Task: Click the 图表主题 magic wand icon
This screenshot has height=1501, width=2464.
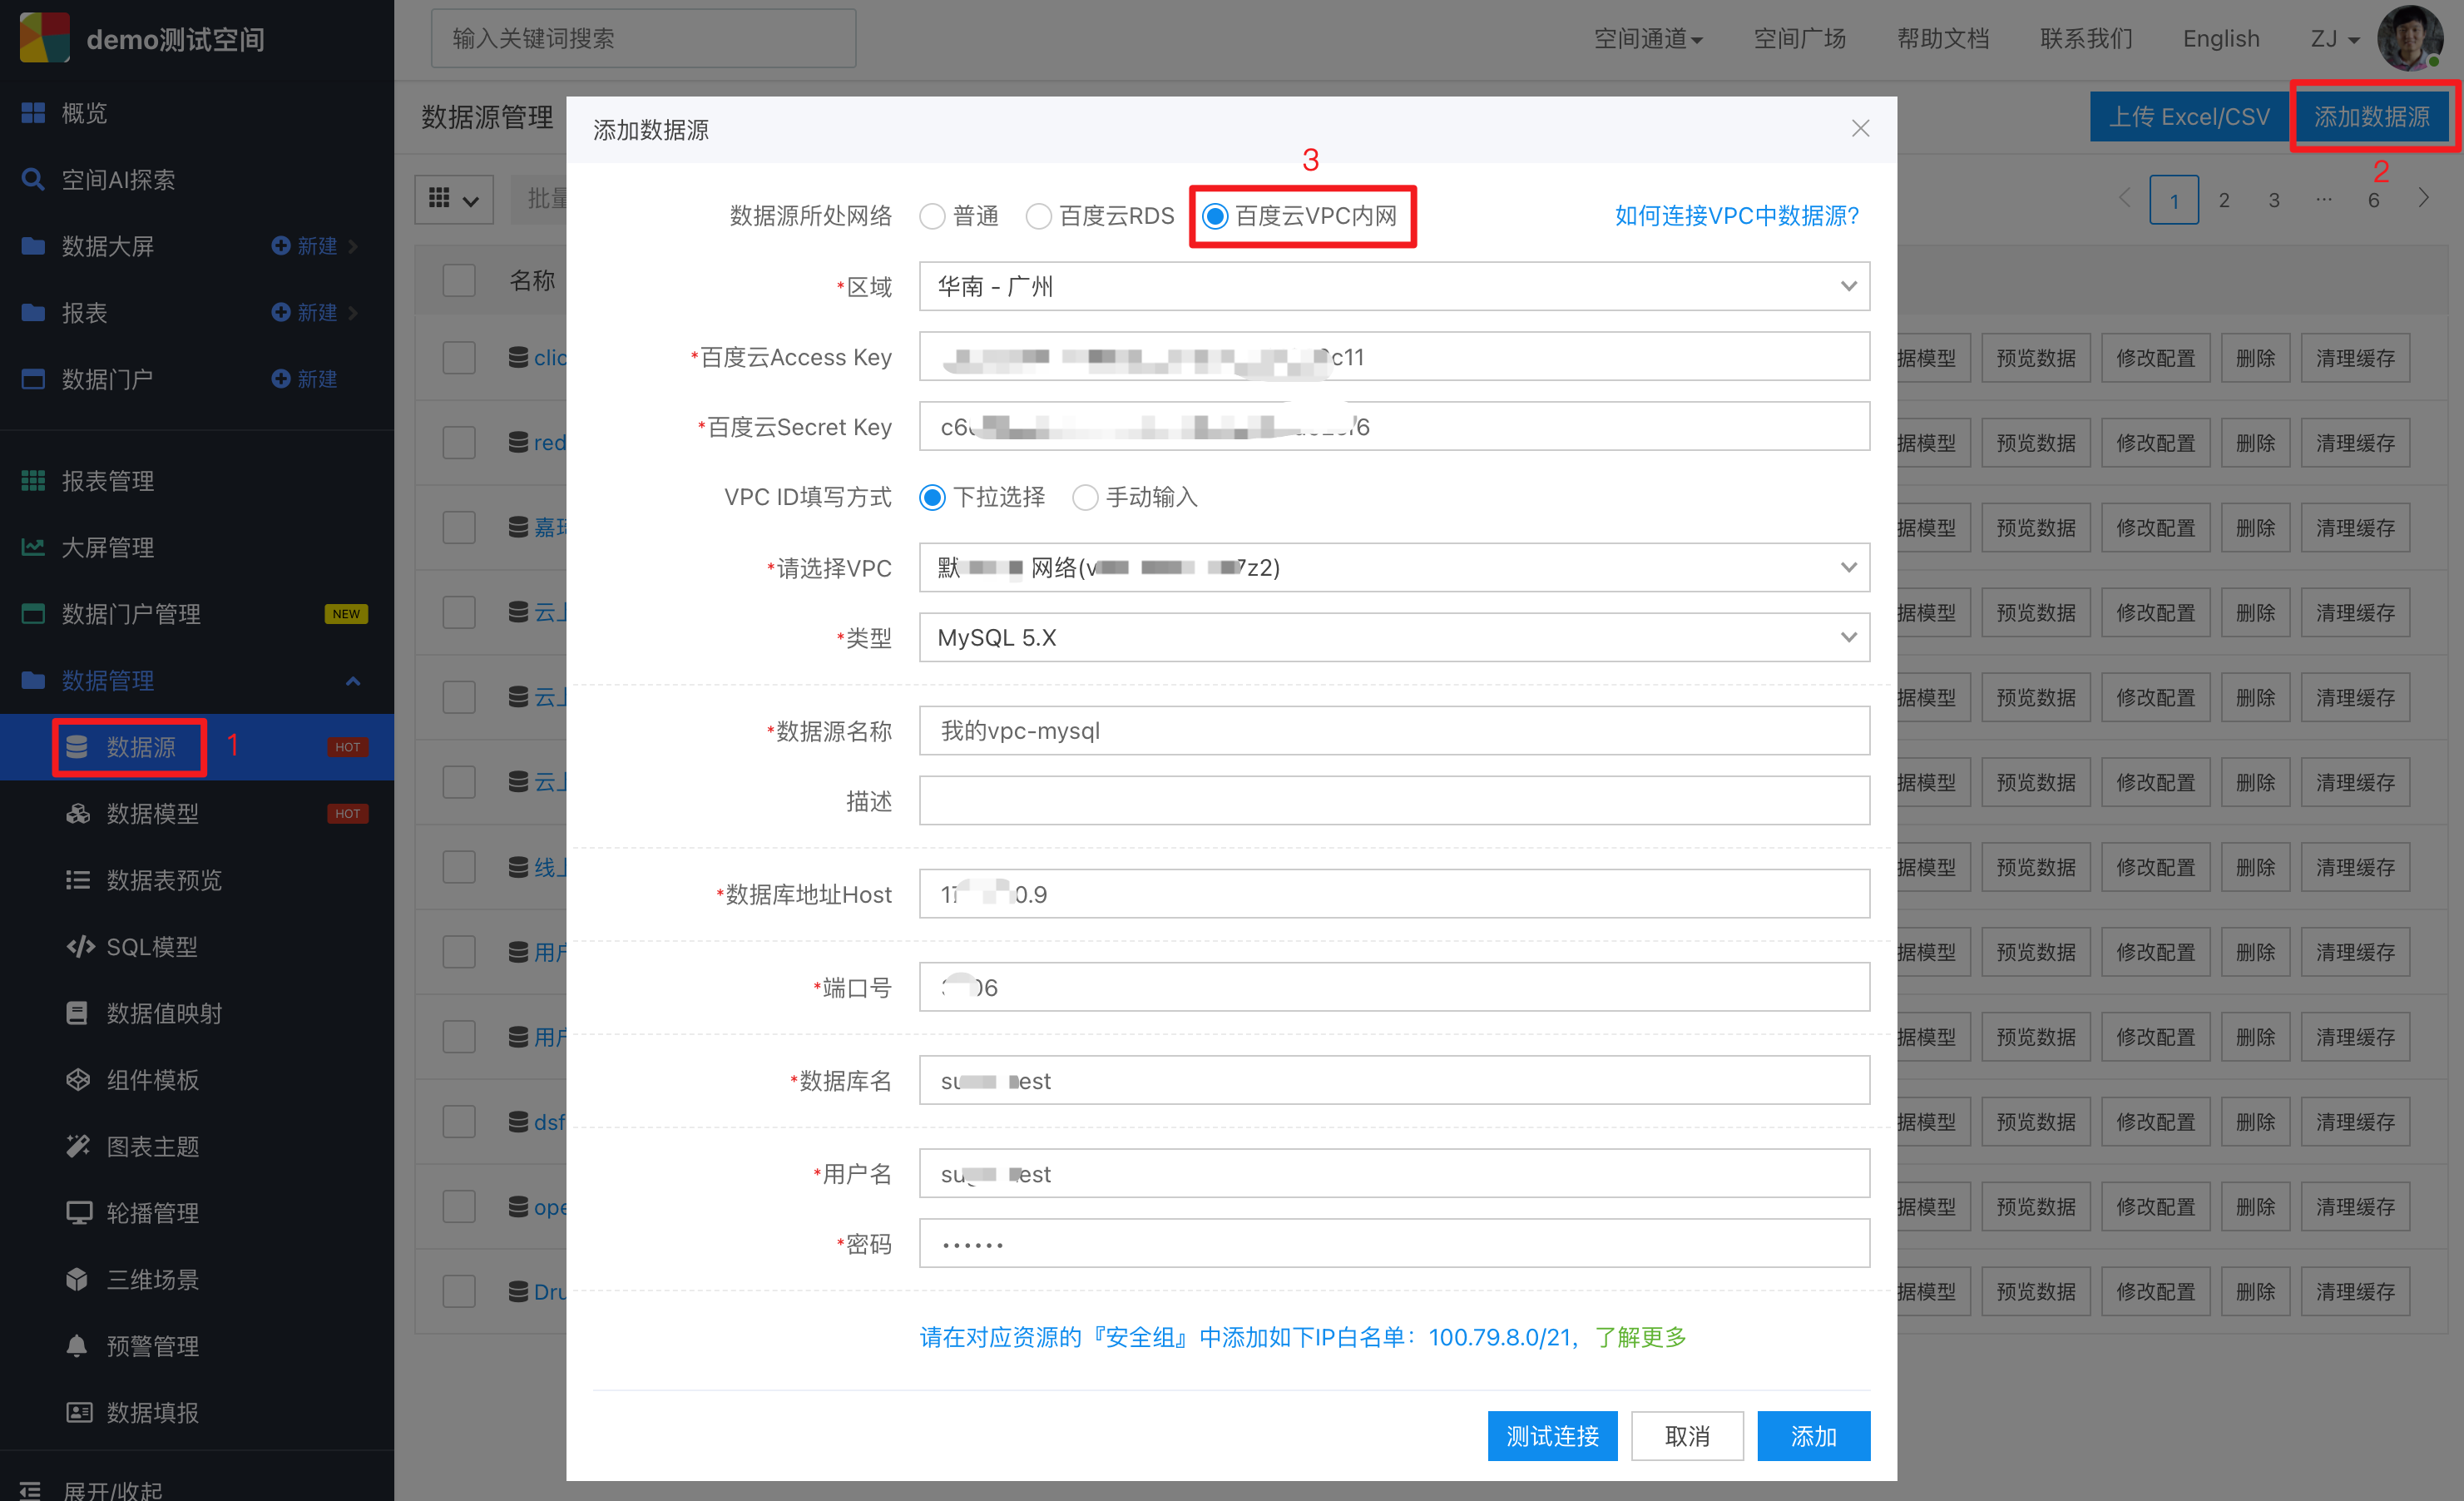Action: coord(77,1146)
